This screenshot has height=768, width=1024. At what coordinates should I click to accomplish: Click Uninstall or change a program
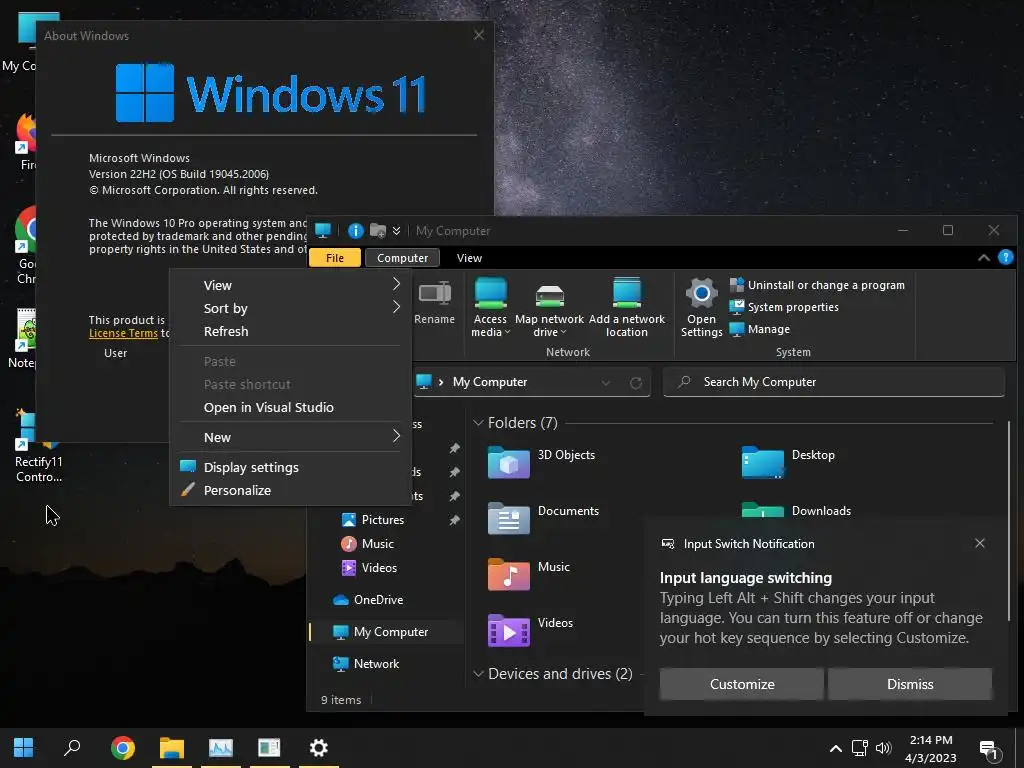coord(817,285)
